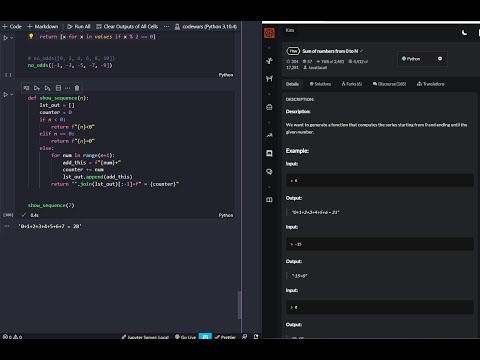The height and width of the screenshot is (360, 480).
Task: Click the Run by Line cell toolbar icon
Action: 26,88
